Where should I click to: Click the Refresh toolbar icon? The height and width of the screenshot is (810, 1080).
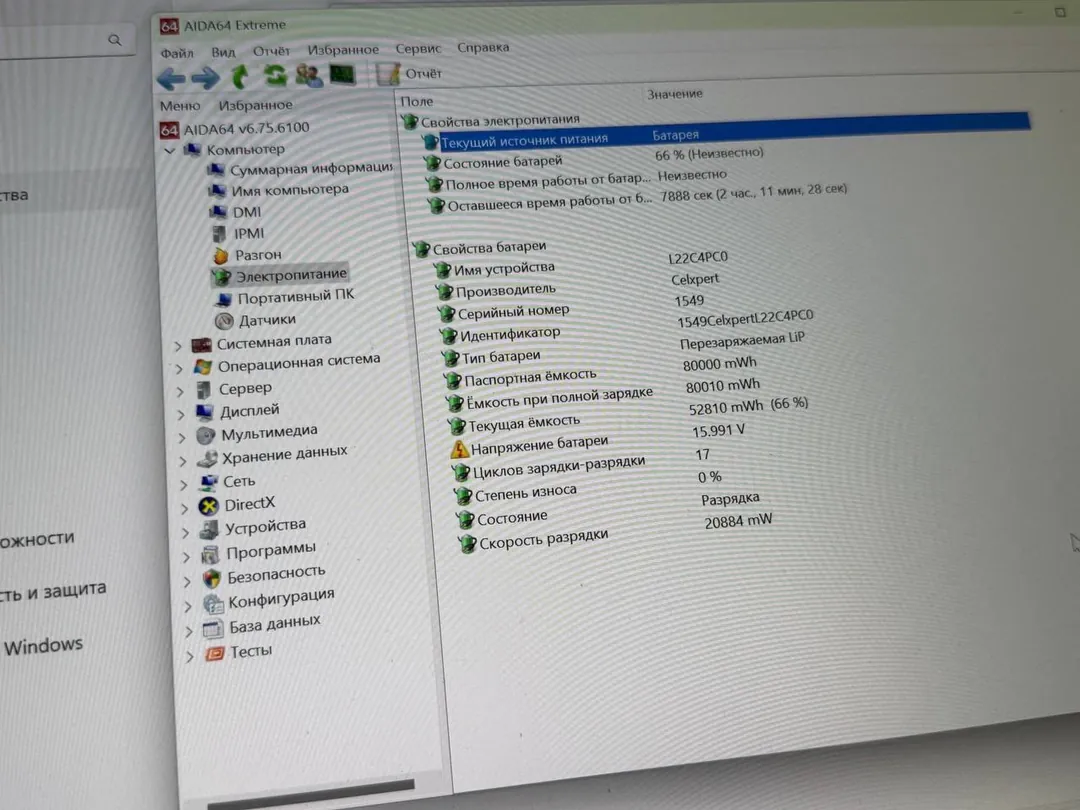[x=275, y=75]
